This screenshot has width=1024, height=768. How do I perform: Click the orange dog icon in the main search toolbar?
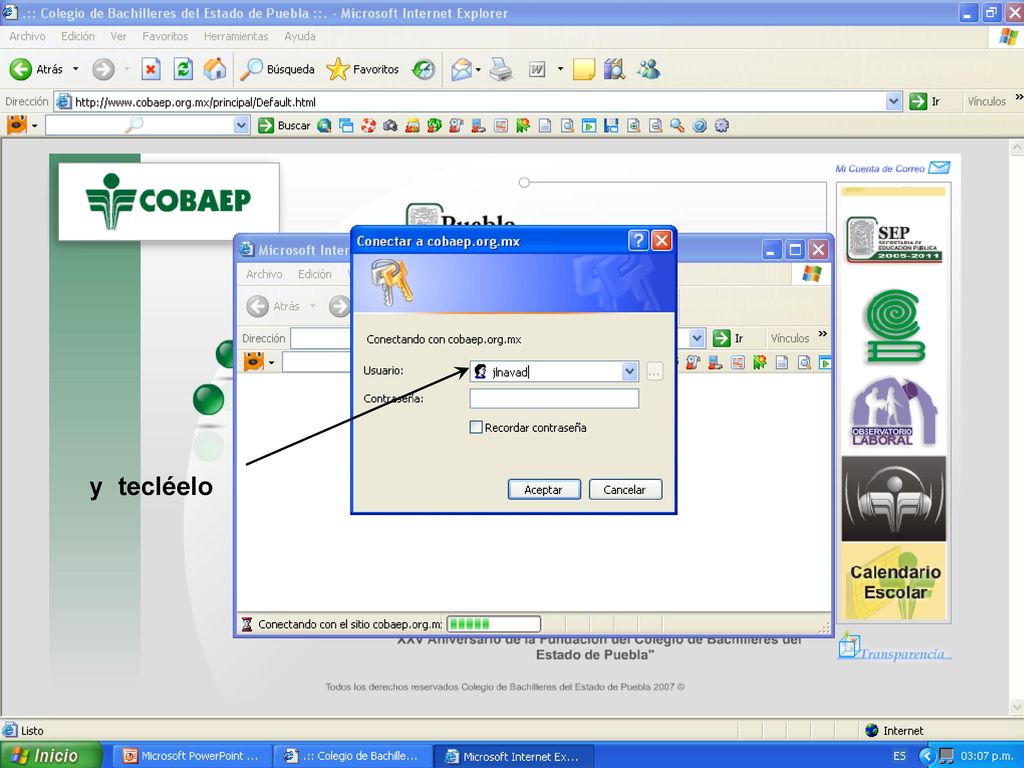coord(17,125)
